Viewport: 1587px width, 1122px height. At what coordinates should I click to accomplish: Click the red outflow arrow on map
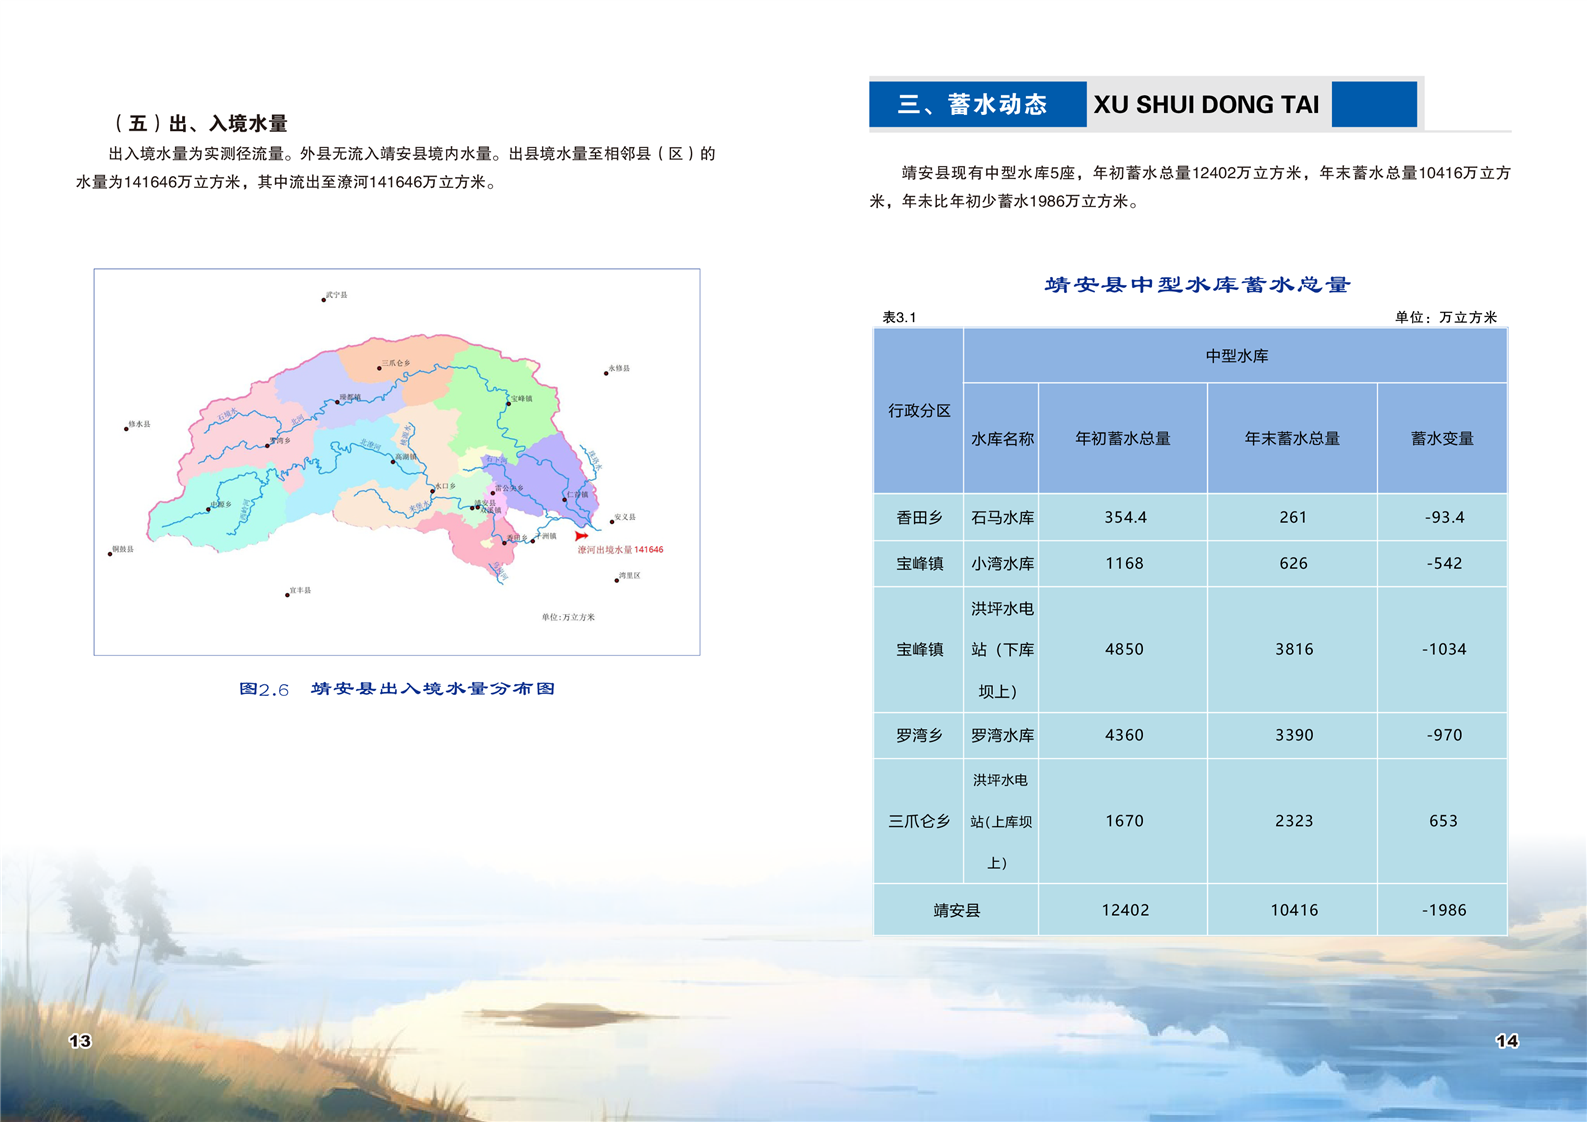[581, 536]
